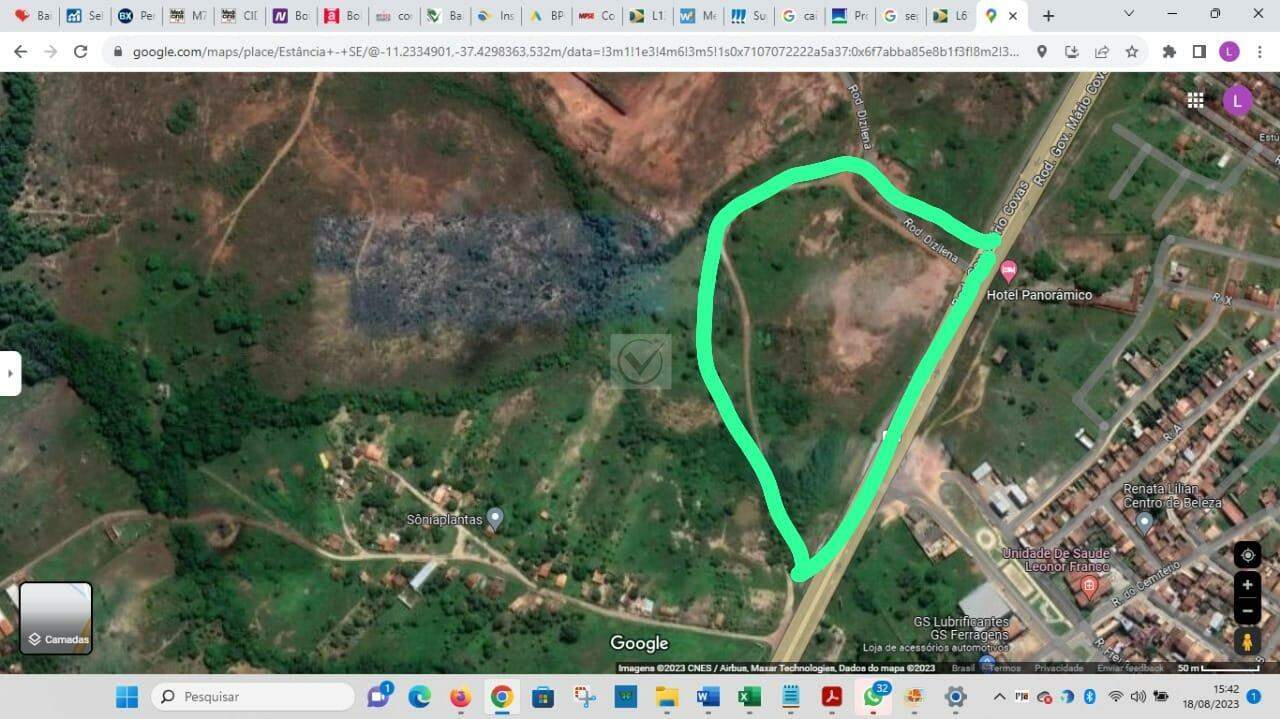This screenshot has width=1280, height=719.
Task: Click the Pesquisar taskbar search box
Action: point(253,697)
